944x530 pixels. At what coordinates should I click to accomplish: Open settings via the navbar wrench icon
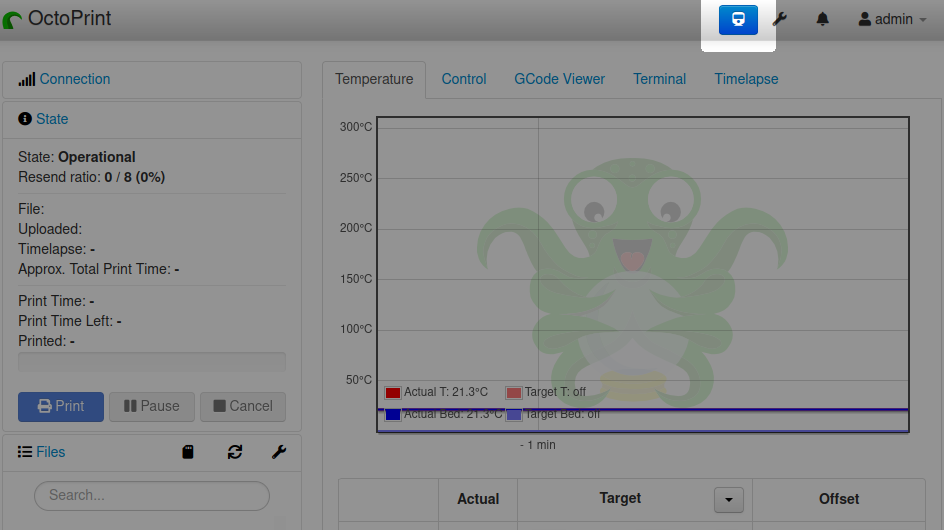[780, 19]
